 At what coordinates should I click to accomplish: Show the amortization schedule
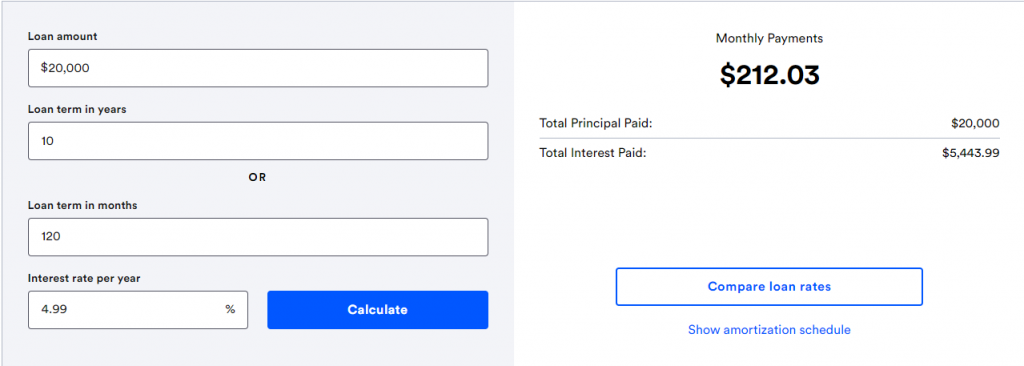coord(769,330)
